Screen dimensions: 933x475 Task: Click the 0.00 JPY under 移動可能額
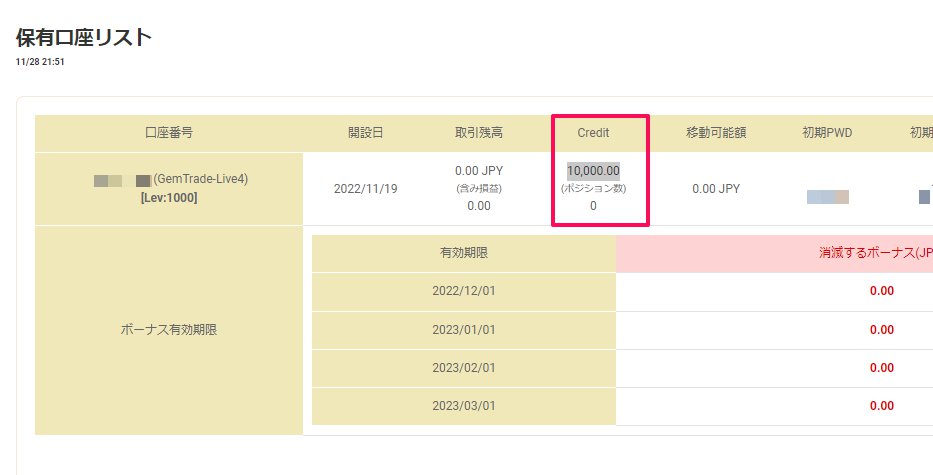pyautogui.click(x=716, y=188)
